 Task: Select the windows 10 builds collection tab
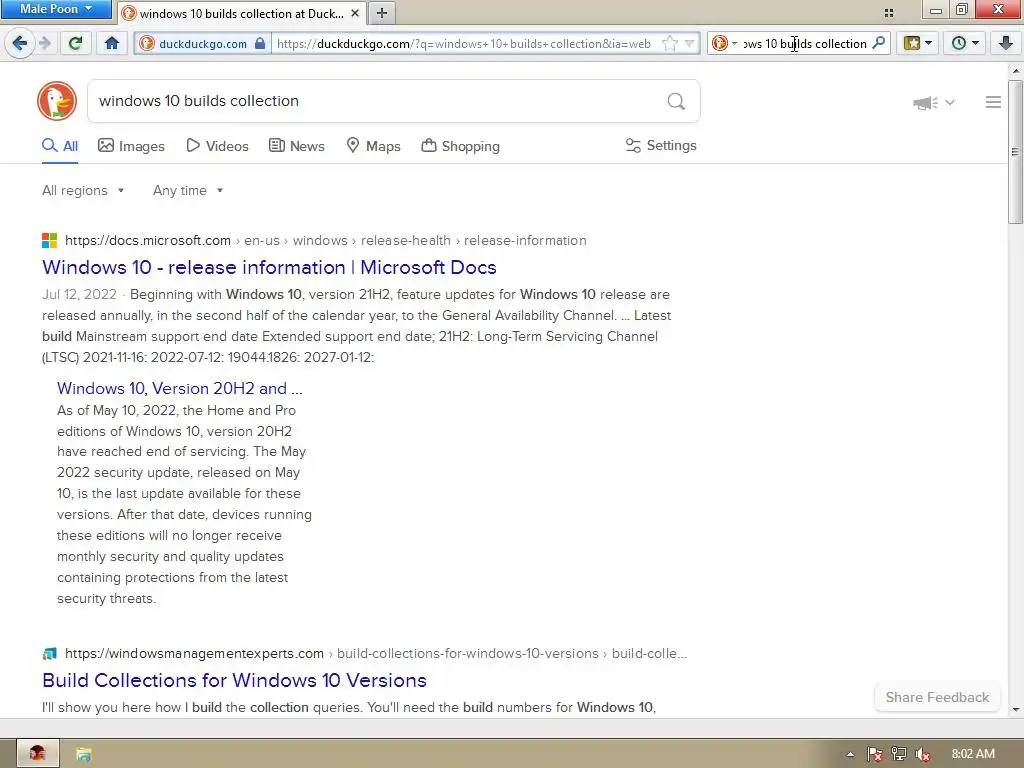[242, 13]
